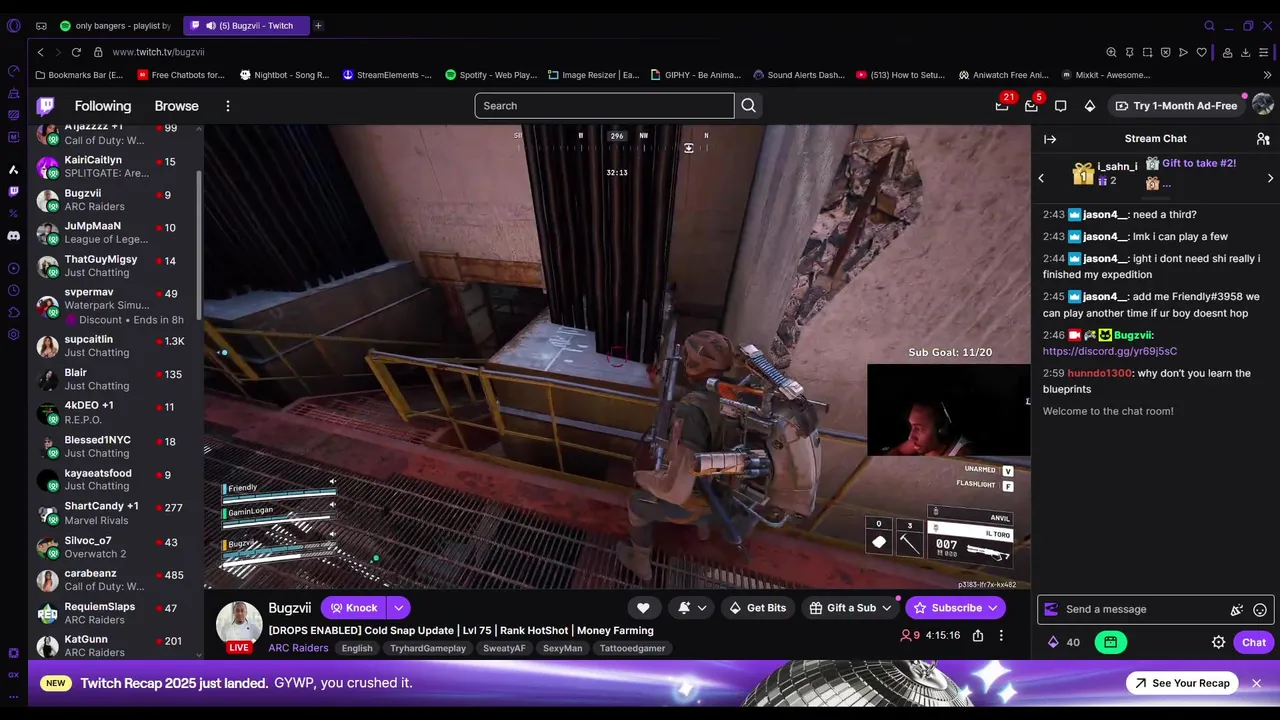Screen dimensions: 1280x720
Task: Open the Blair channel in sidebar
Action: [x=114, y=379]
